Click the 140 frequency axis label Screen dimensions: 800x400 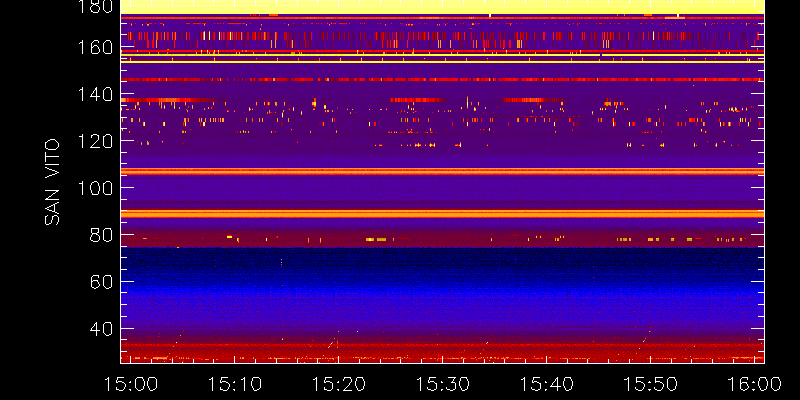point(95,94)
